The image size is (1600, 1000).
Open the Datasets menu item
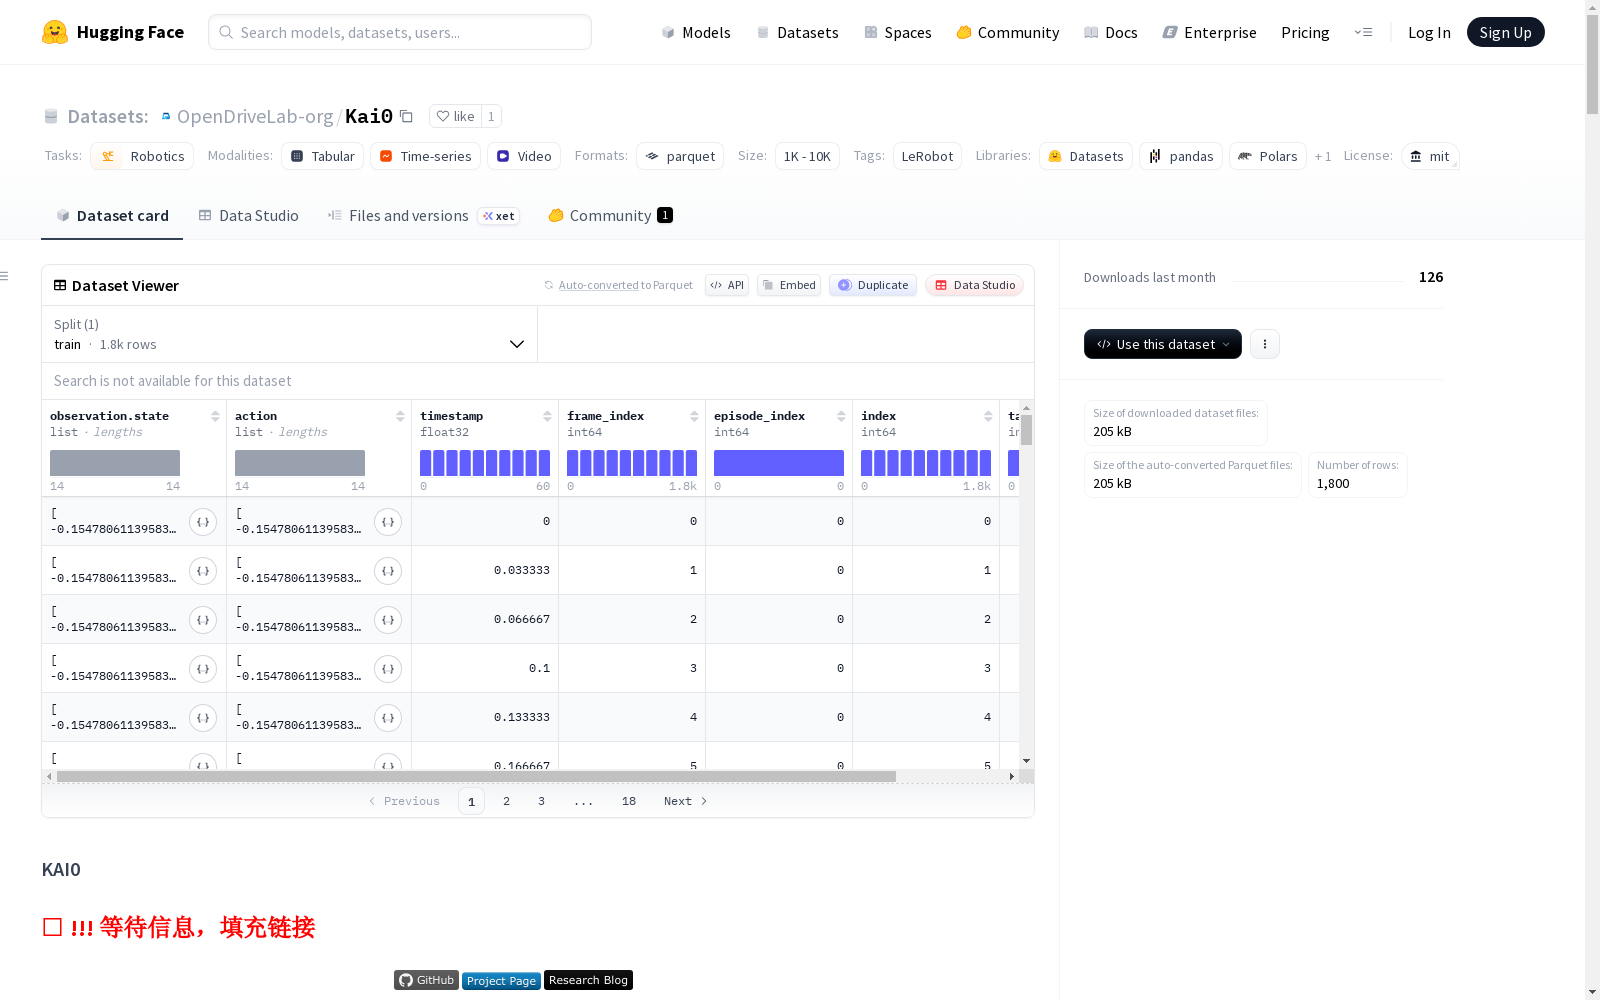797,32
